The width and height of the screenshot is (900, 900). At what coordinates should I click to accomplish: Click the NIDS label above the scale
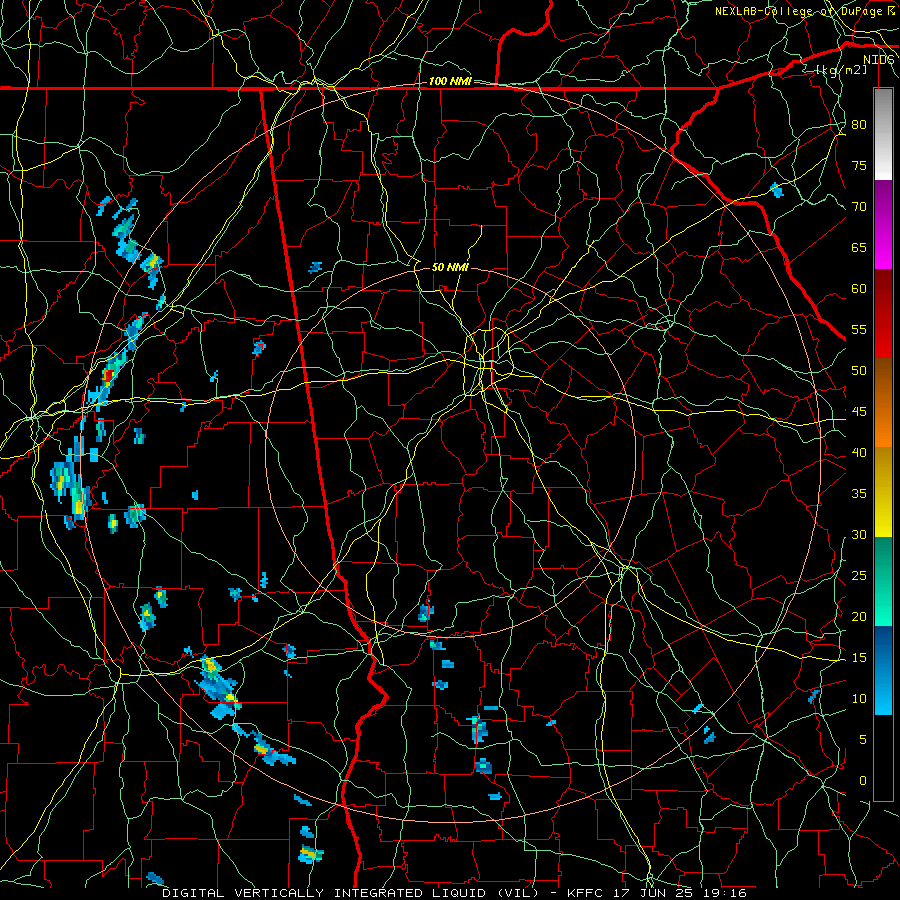click(879, 60)
